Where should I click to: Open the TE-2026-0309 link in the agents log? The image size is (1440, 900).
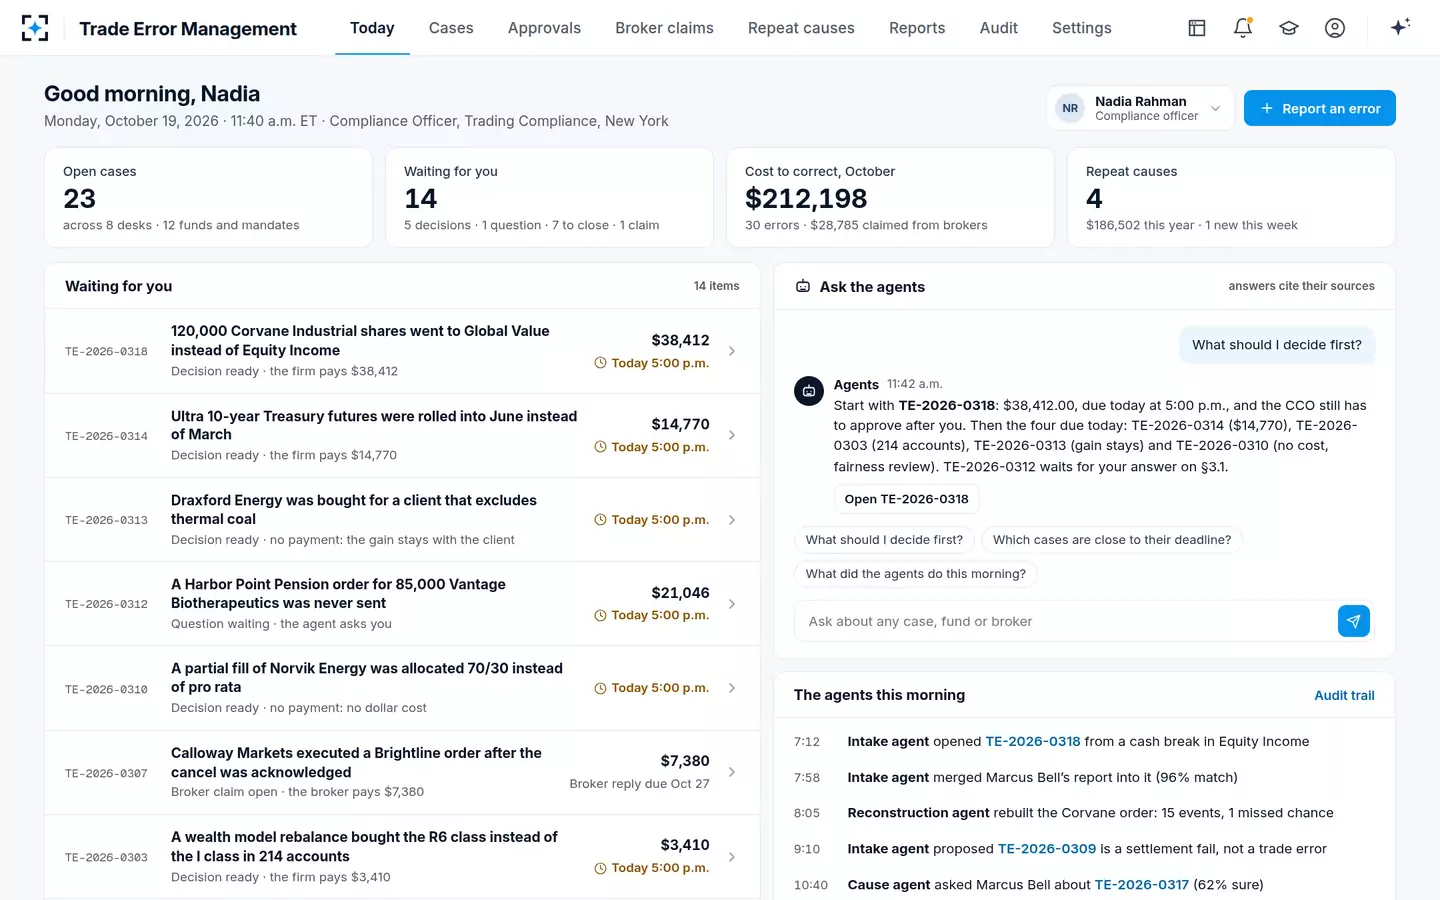[1047, 849]
